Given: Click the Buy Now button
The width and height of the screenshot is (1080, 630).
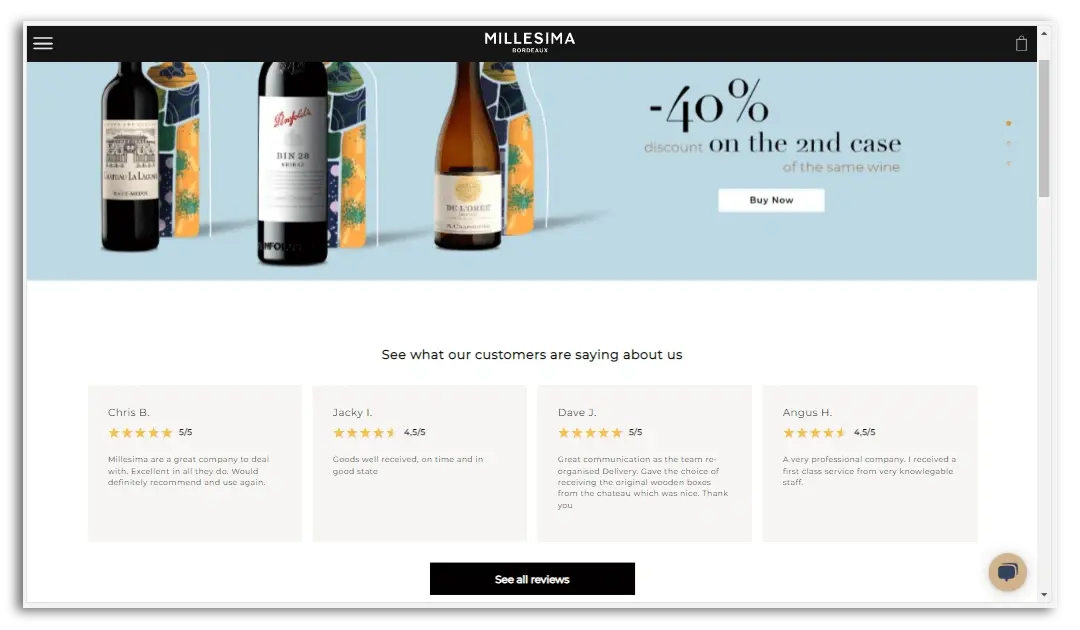Looking at the screenshot, I should click(x=771, y=200).
